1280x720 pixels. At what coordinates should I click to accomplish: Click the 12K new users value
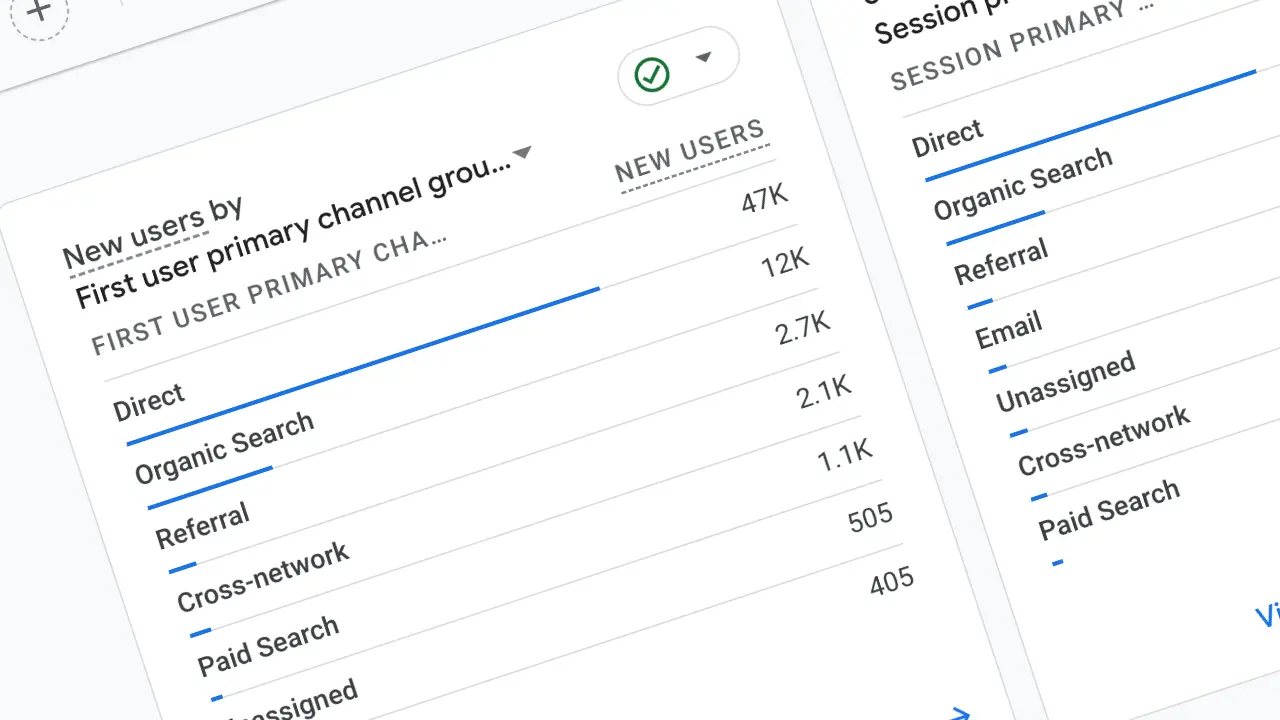pos(785,264)
